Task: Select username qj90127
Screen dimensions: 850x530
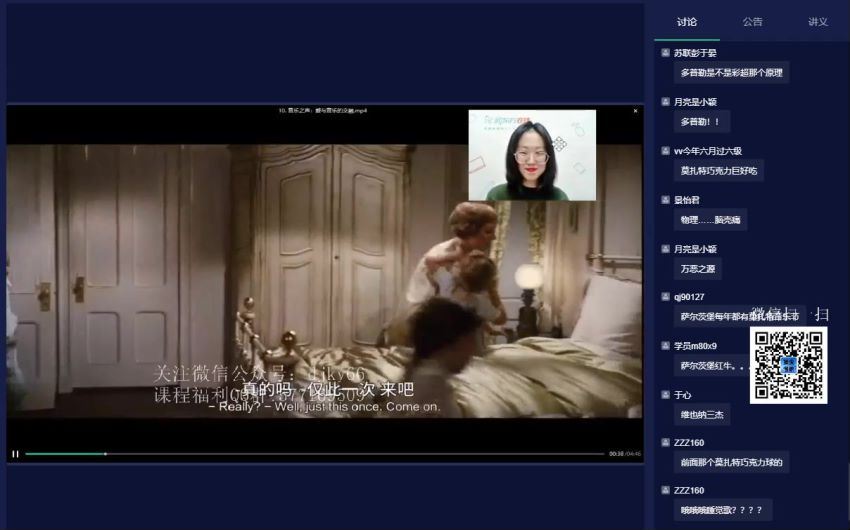Action: pos(689,297)
